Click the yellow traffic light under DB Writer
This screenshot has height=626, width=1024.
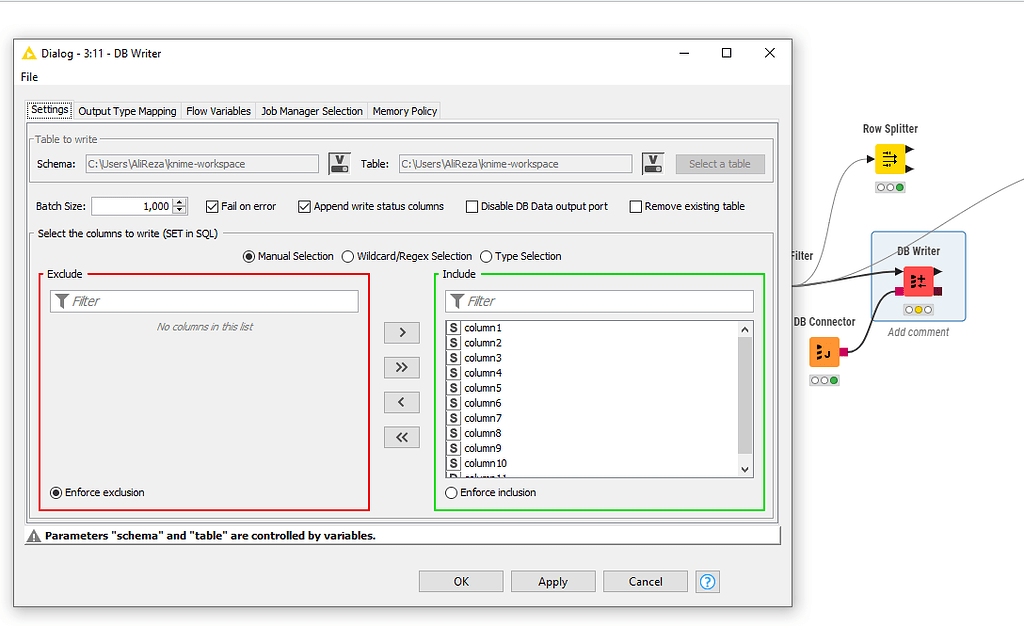[917, 310]
